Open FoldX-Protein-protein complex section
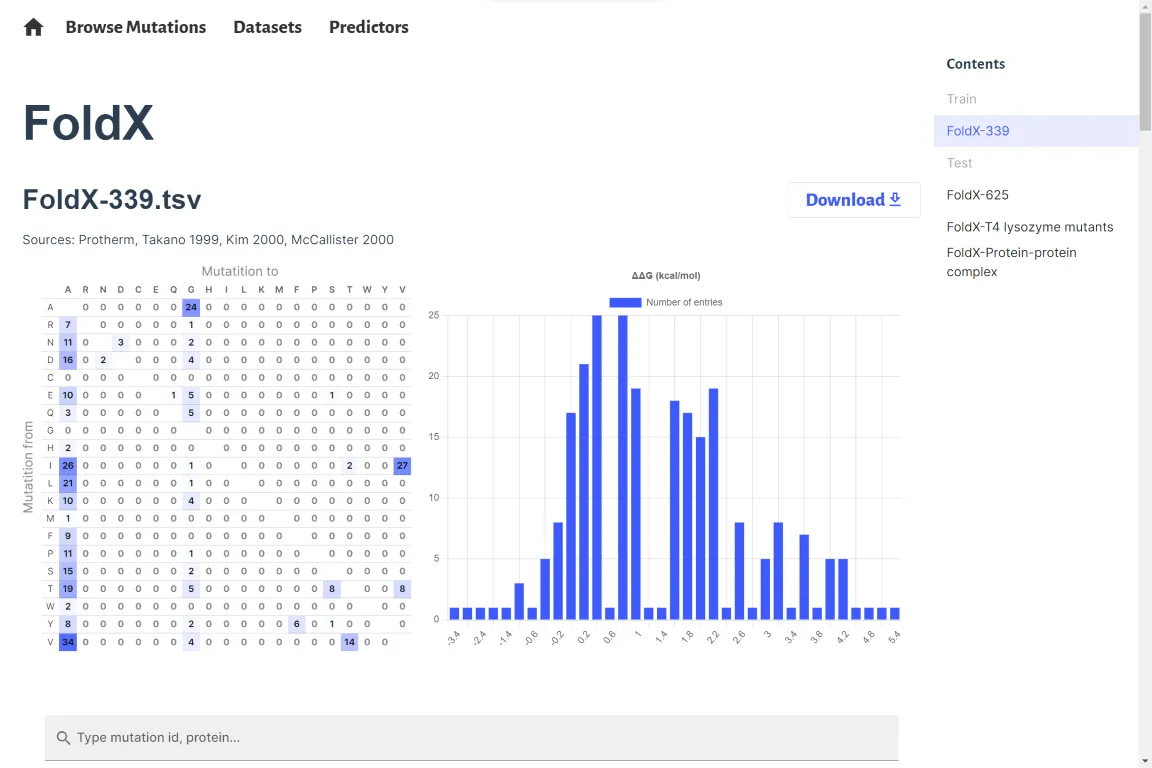This screenshot has width=1152, height=768. pyautogui.click(x=1011, y=262)
